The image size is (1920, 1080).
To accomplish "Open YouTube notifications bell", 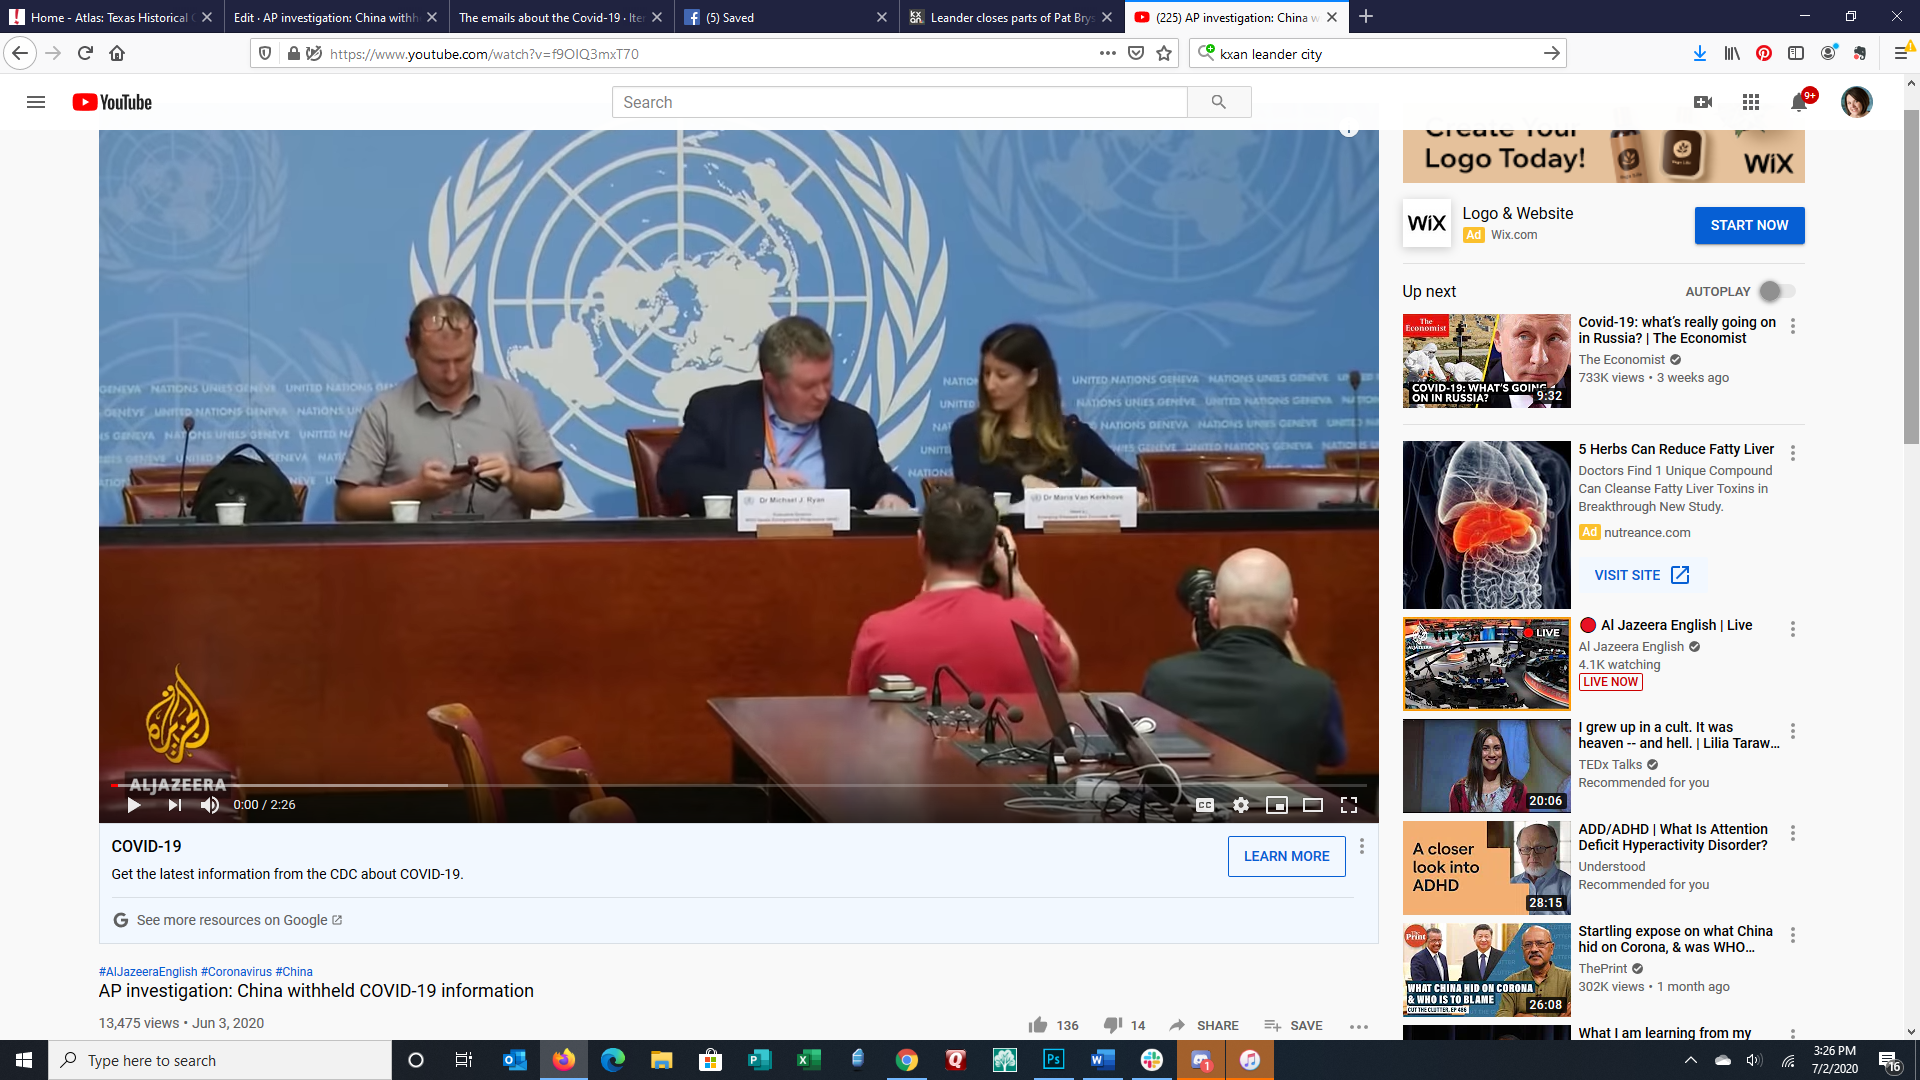I will point(1798,102).
